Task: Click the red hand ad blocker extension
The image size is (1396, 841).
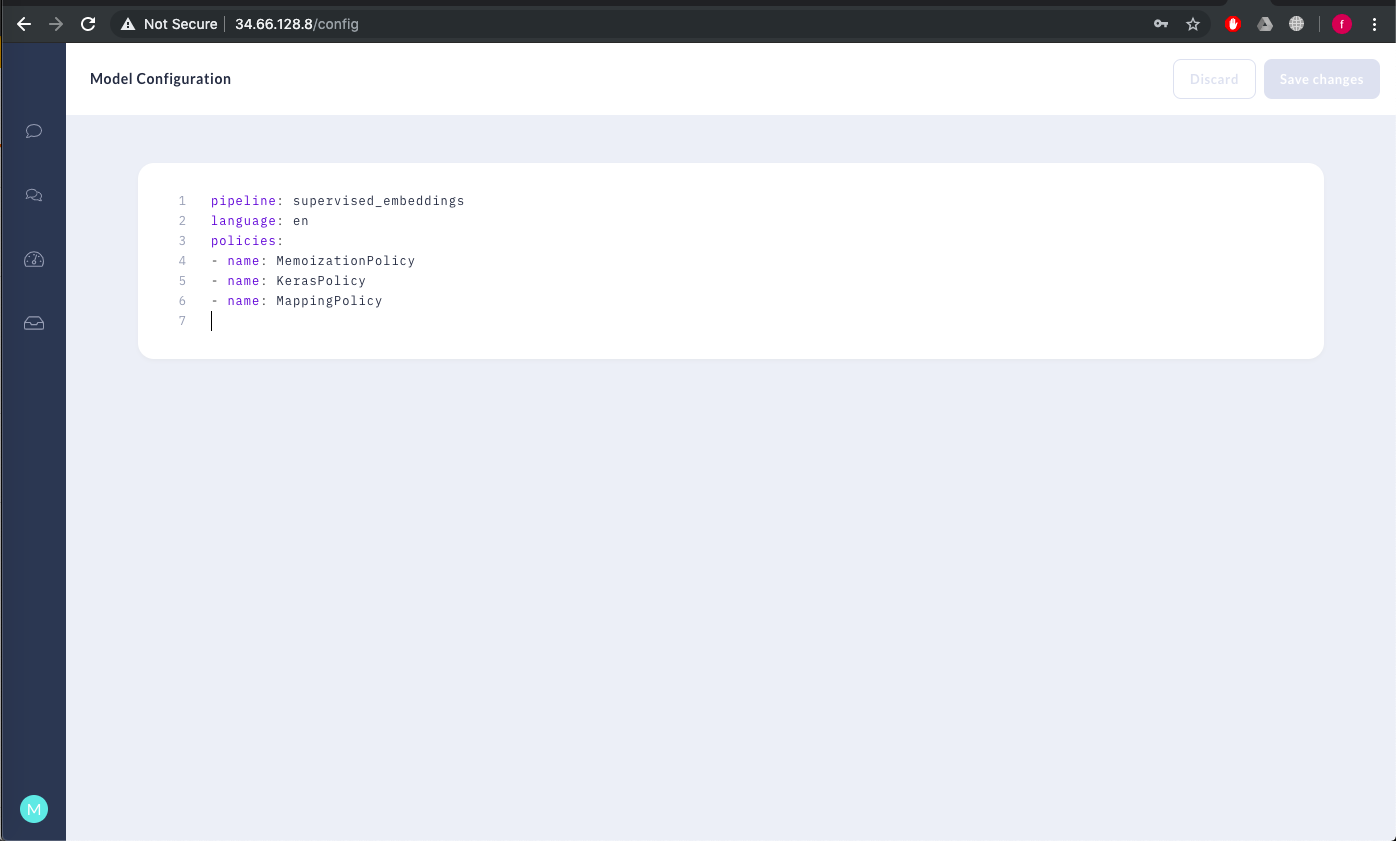Action: [x=1233, y=24]
